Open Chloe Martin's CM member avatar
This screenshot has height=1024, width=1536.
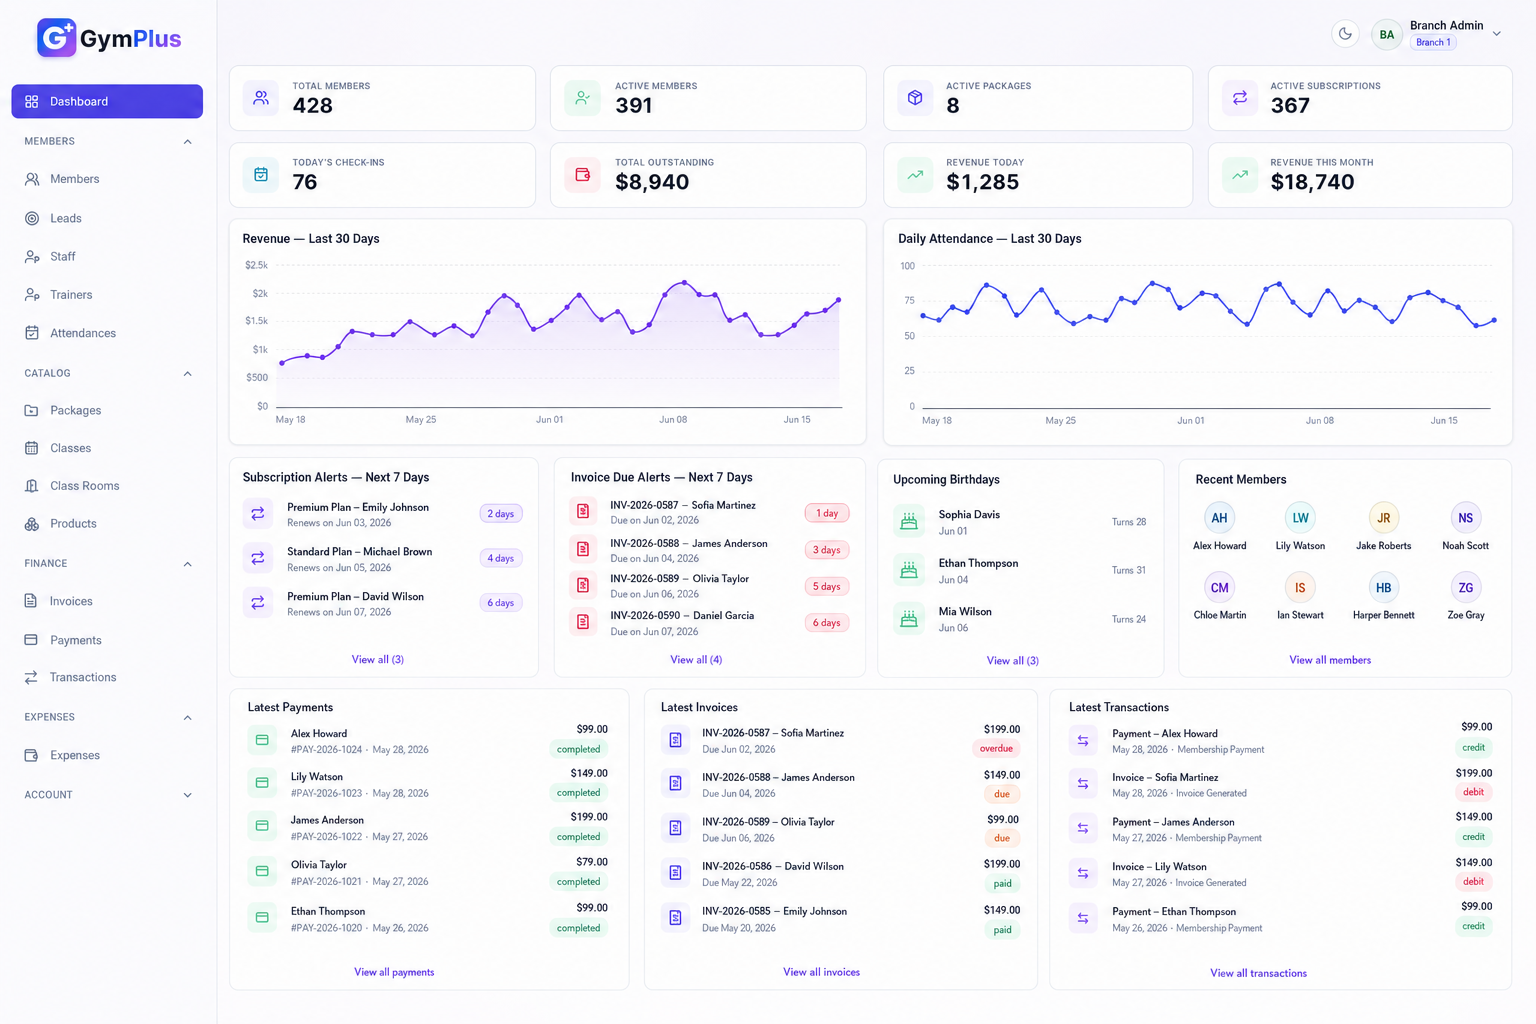1219,588
